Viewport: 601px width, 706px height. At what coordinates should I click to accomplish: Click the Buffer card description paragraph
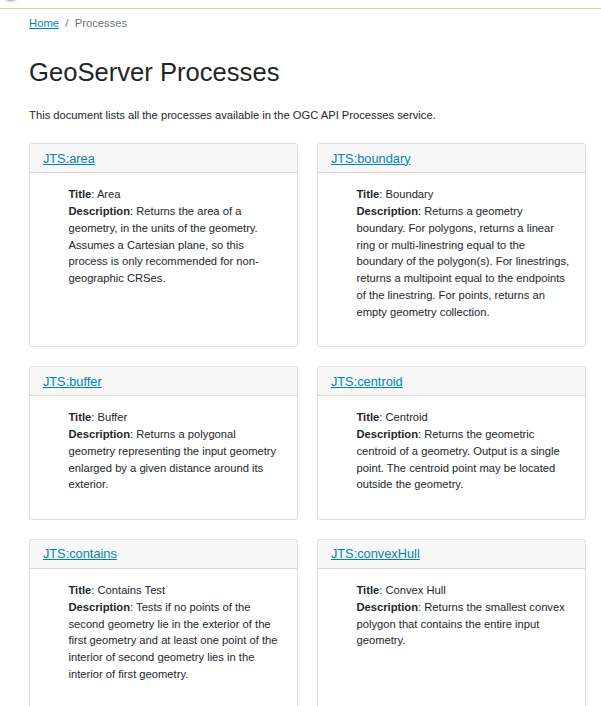pyautogui.click(x=172, y=459)
